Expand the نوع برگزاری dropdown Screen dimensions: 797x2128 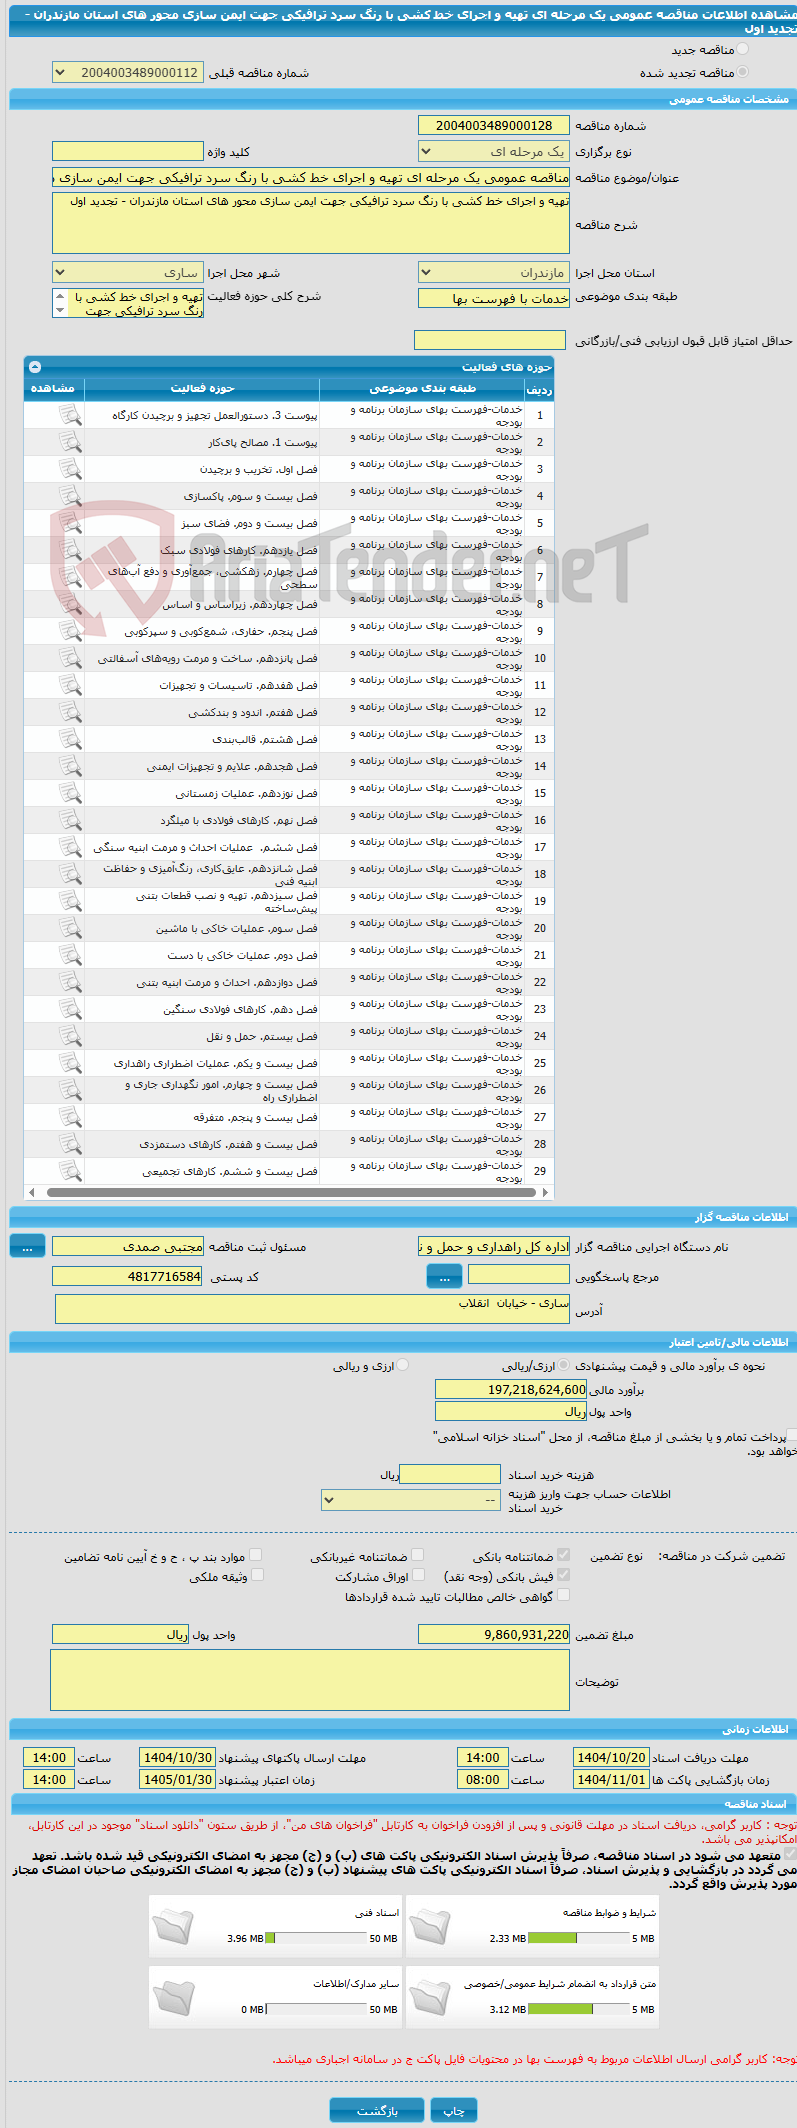pyautogui.click(x=493, y=152)
